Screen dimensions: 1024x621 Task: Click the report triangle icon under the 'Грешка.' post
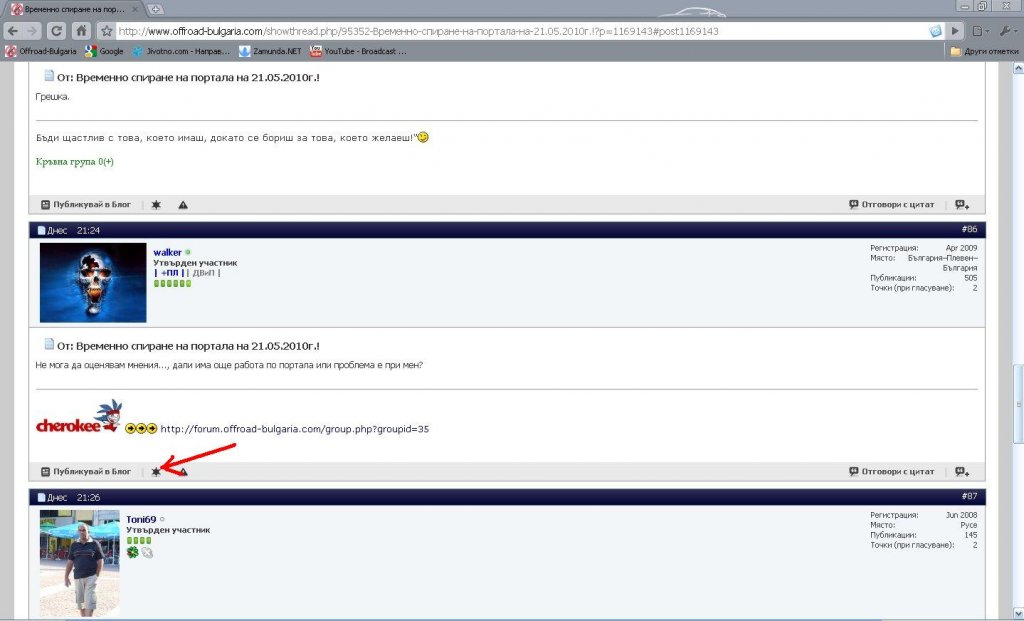point(183,205)
